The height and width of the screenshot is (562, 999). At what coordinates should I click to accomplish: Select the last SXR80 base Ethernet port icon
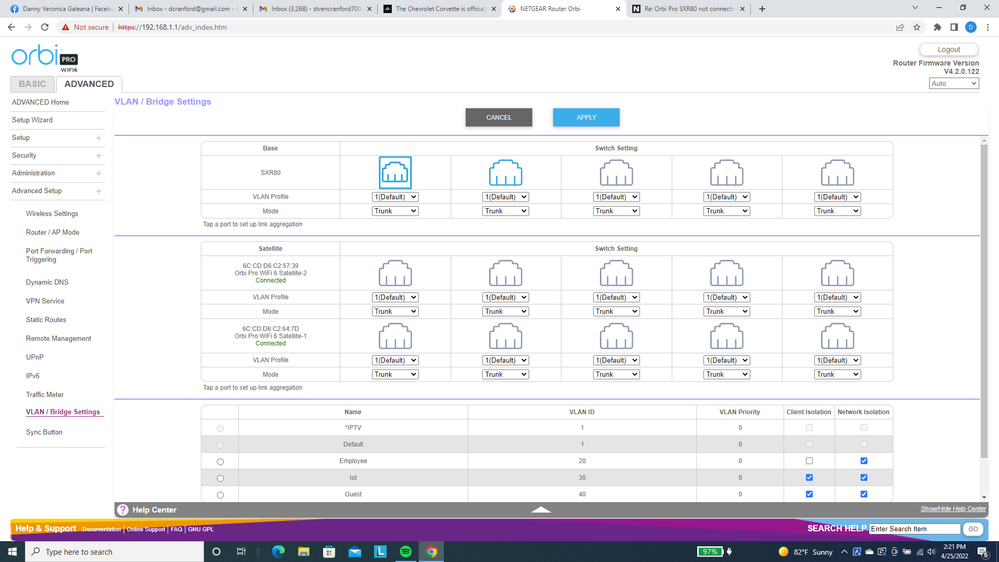pyautogui.click(x=837, y=173)
